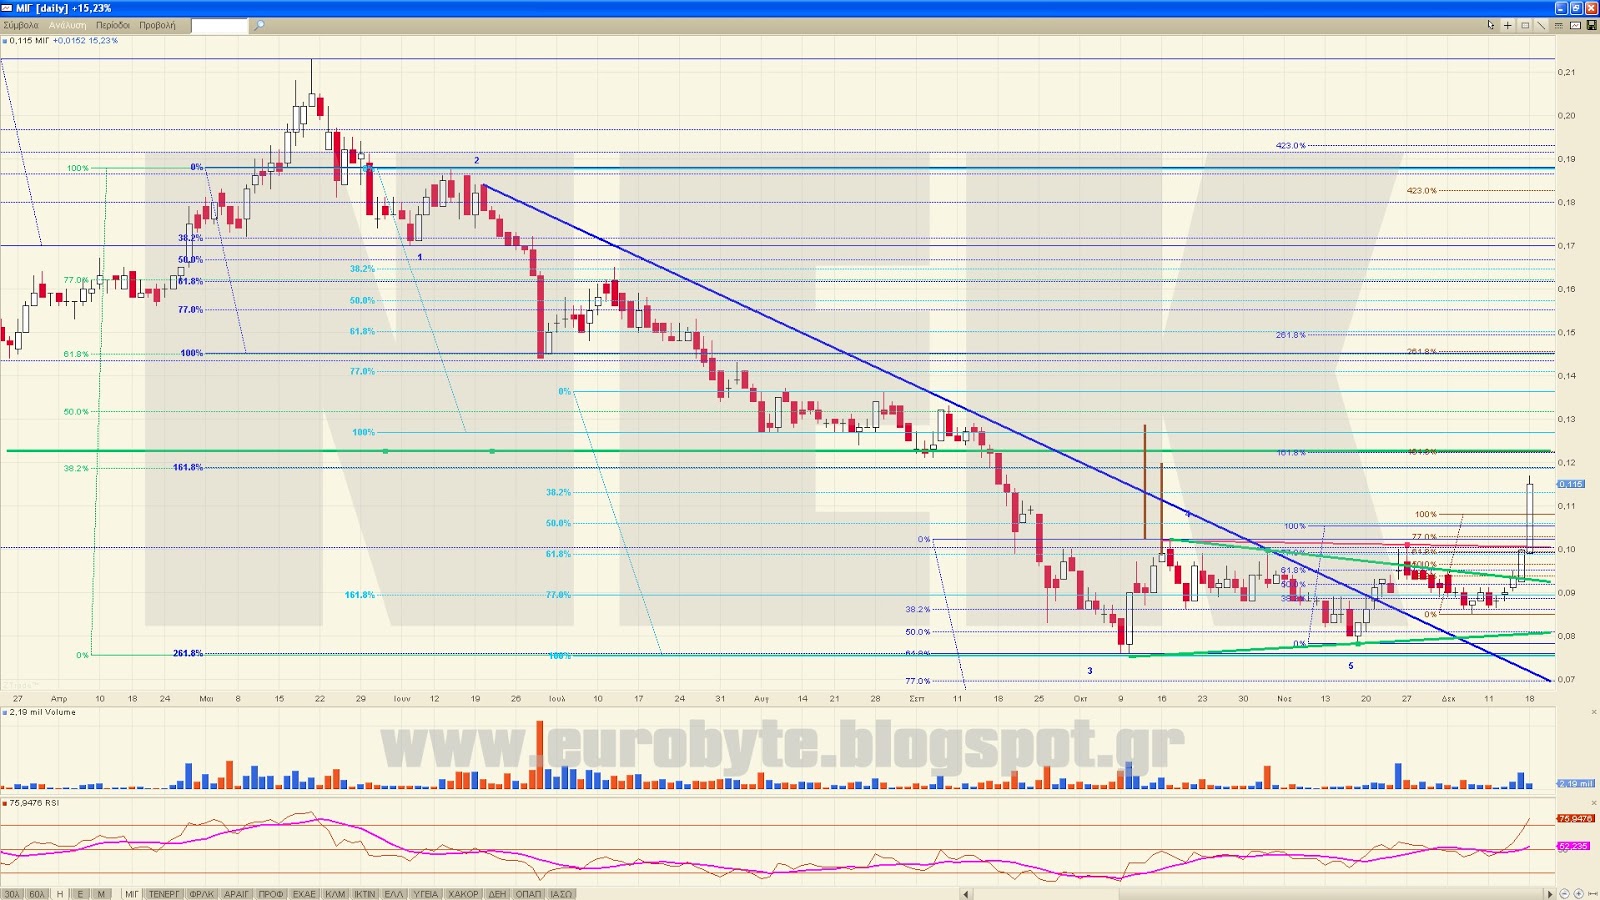
Task: Click the RSI value tag 75,9476
Action: (x=1575, y=818)
